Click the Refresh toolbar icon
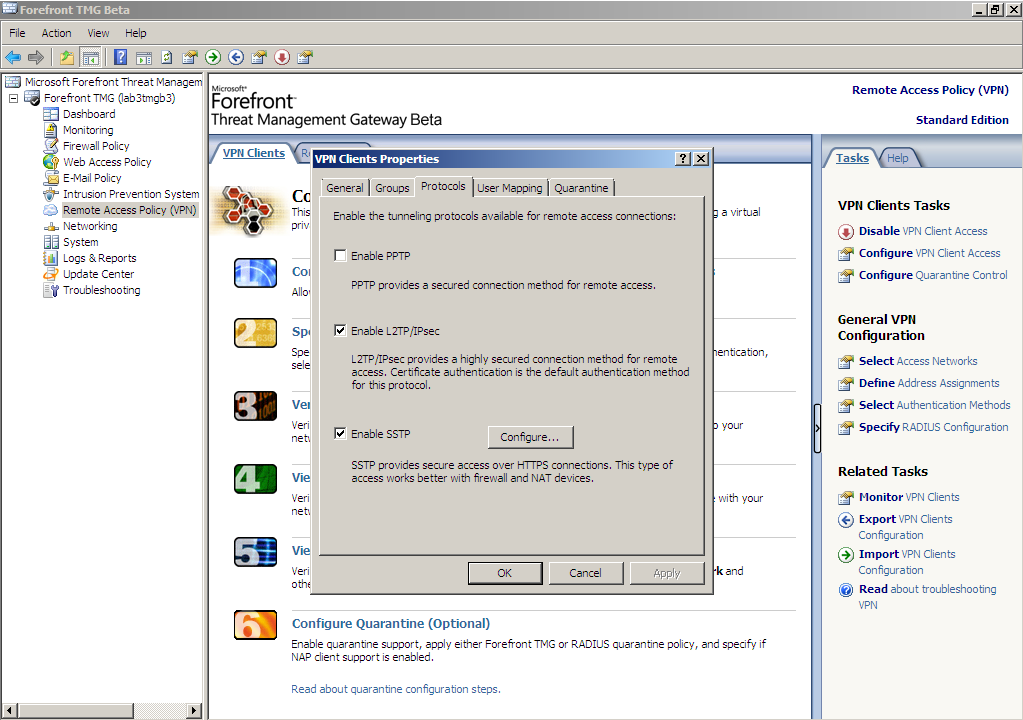This screenshot has height=720, width=1023. coord(167,57)
